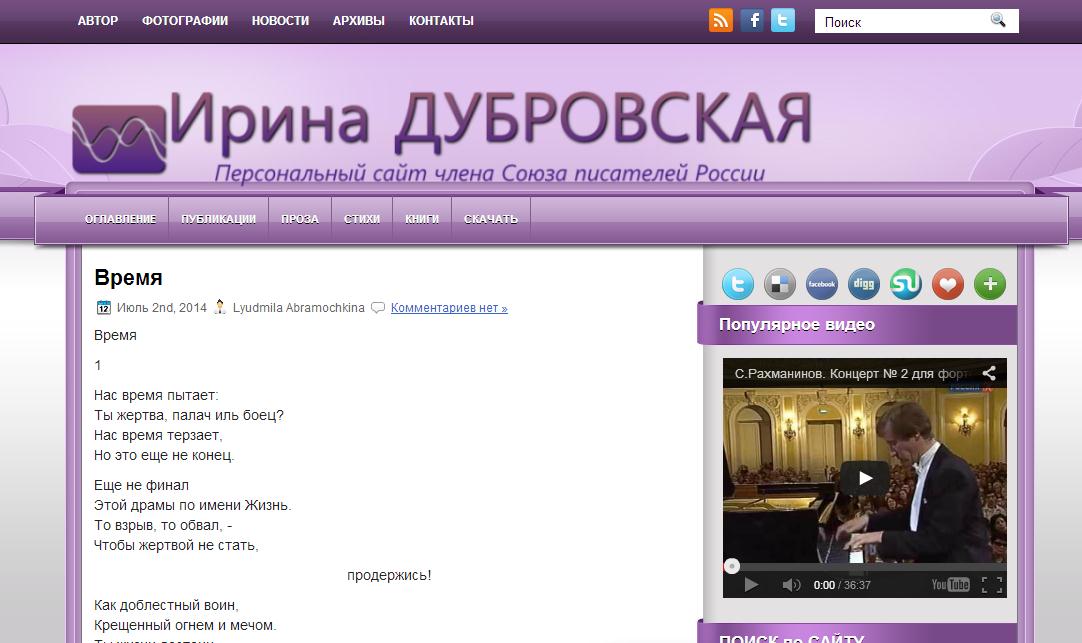Open the АРХИВЫ menu
The height and width of the screenshot is (643, 1082).
(357, 20)
